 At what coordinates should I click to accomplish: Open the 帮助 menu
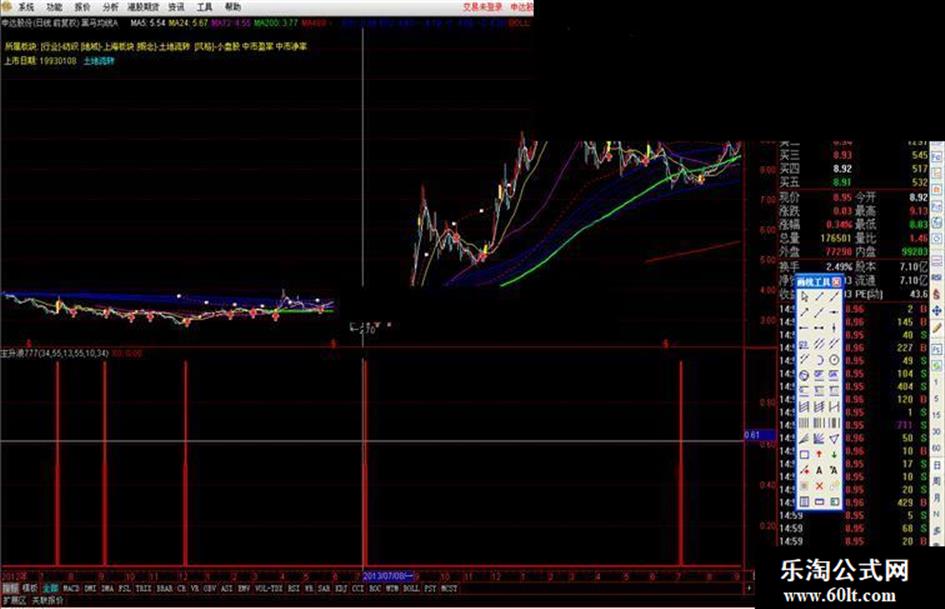(233, 7)
